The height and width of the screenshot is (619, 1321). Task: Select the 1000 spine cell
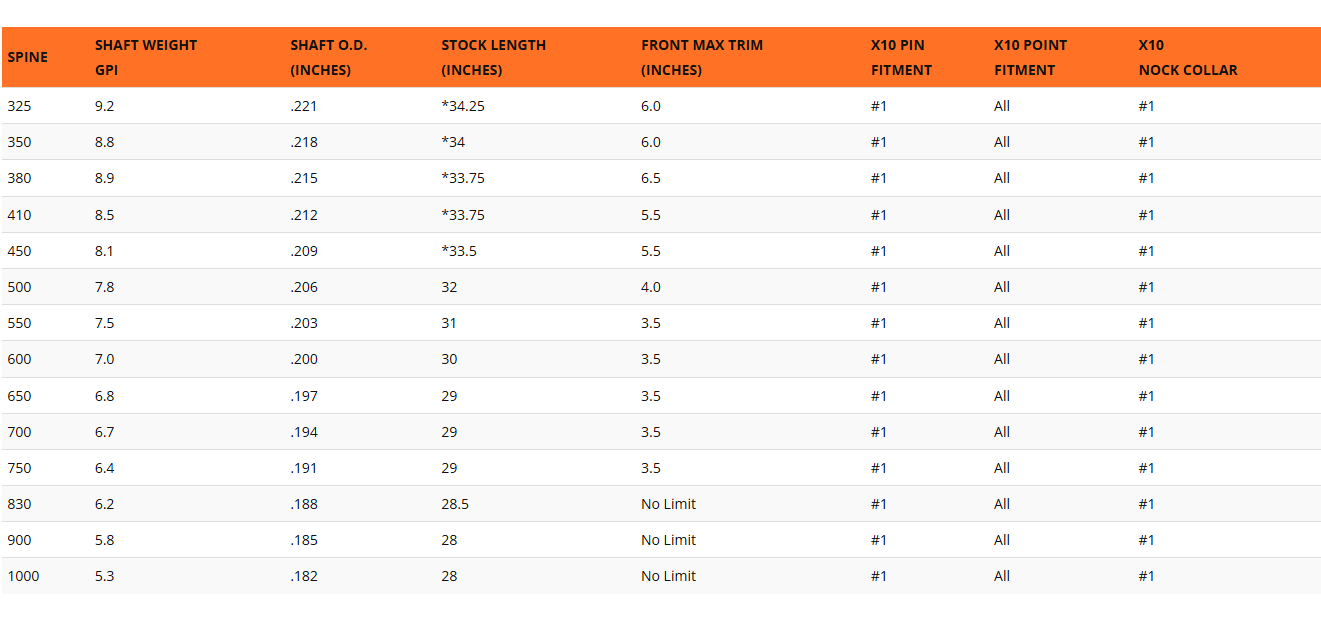click(x=23, y=576)
